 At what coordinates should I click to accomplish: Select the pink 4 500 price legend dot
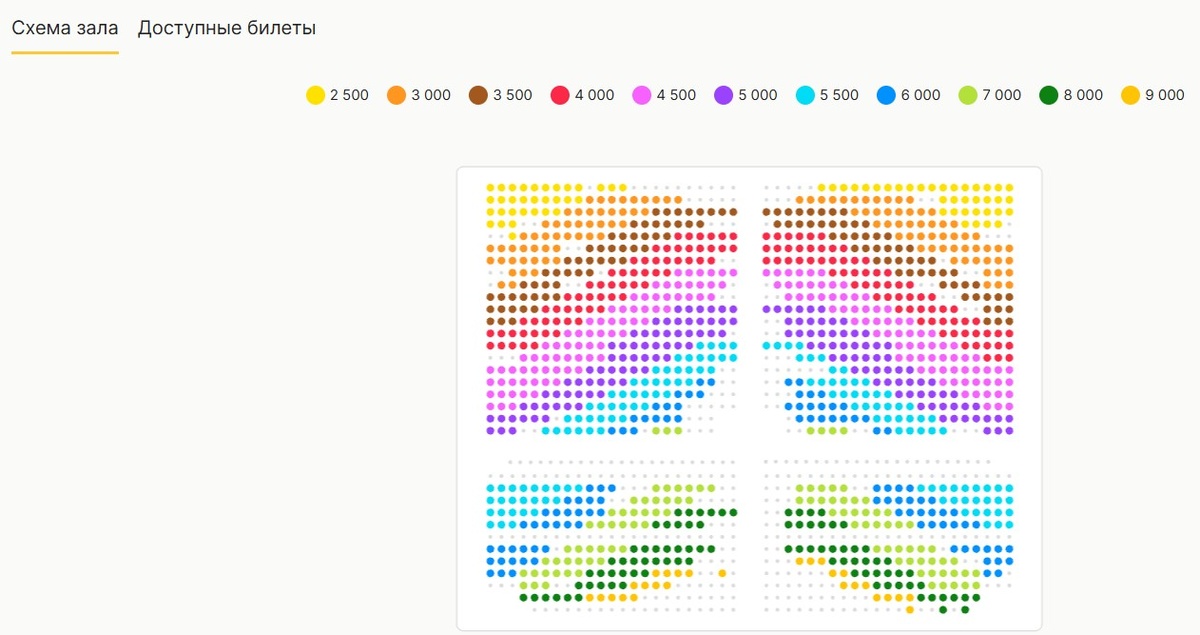tap(642, 95)
